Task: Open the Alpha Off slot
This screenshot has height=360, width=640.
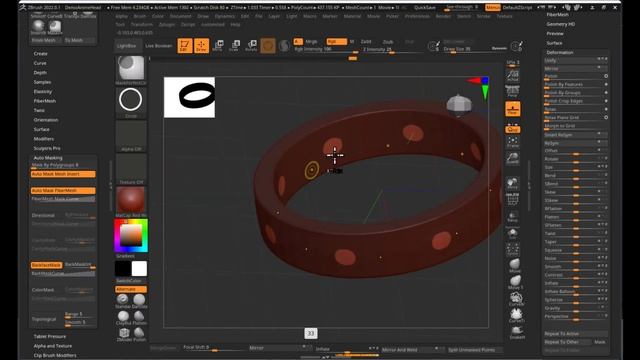Action: pos(131,136)
